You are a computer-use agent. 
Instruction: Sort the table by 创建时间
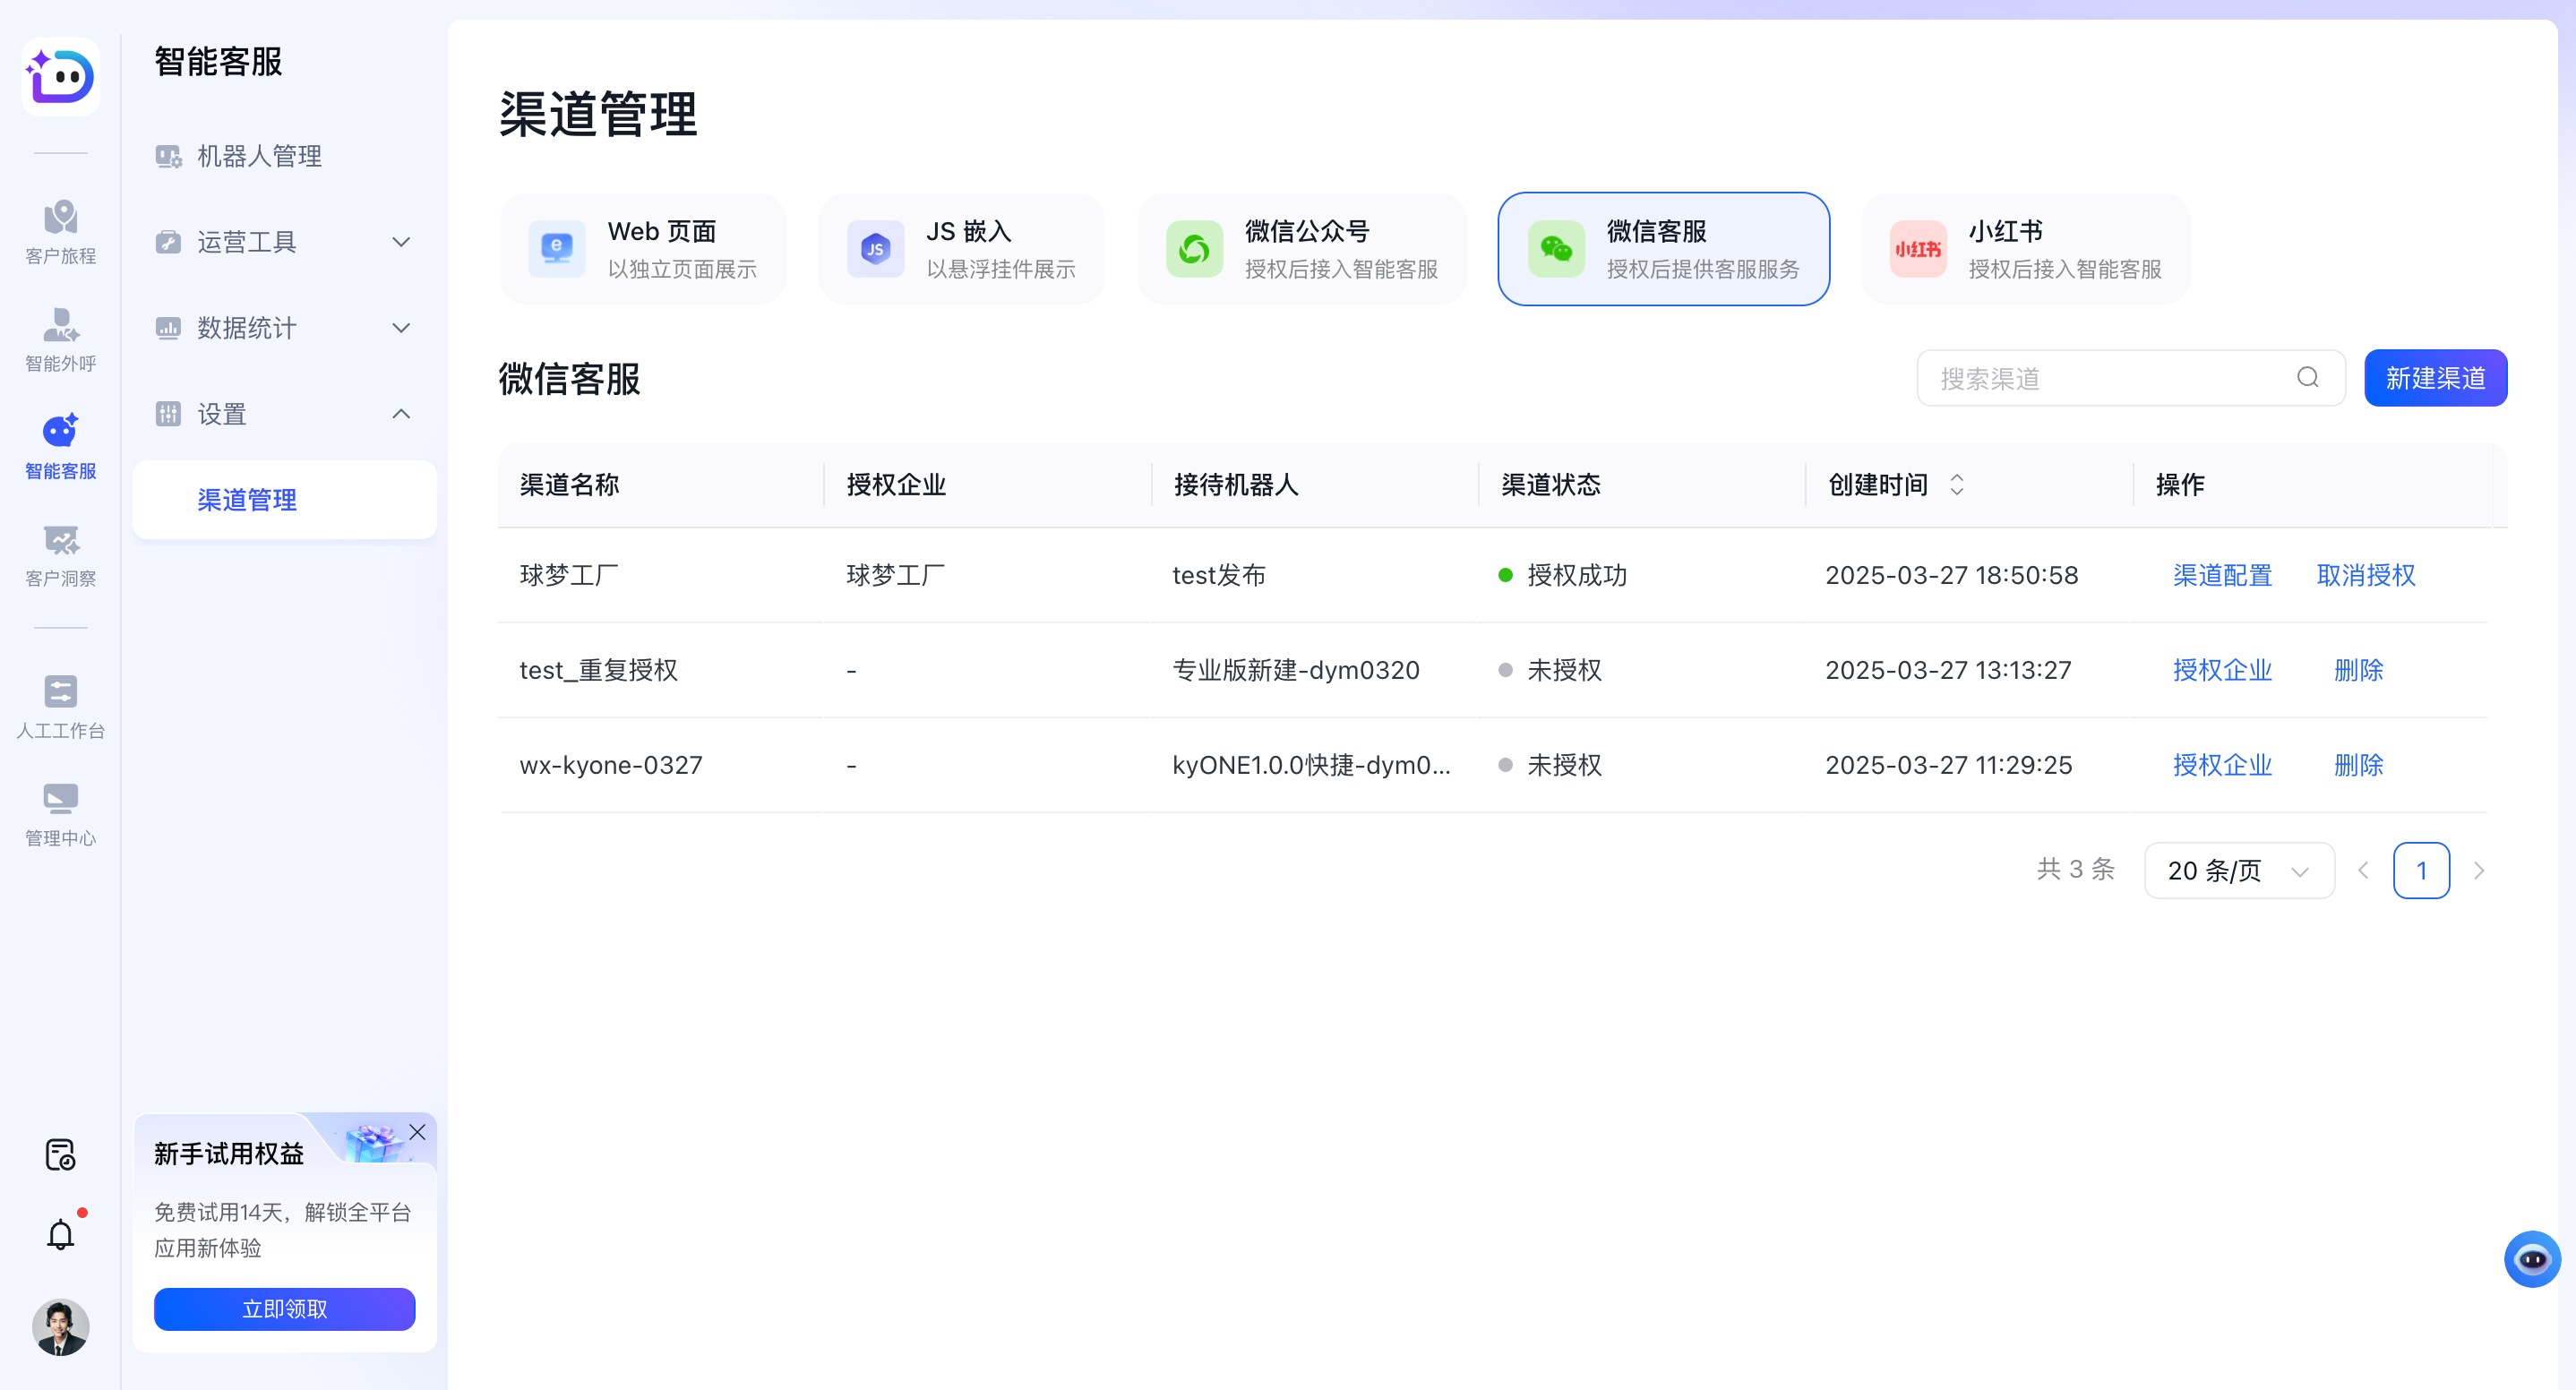[1957, 484]
